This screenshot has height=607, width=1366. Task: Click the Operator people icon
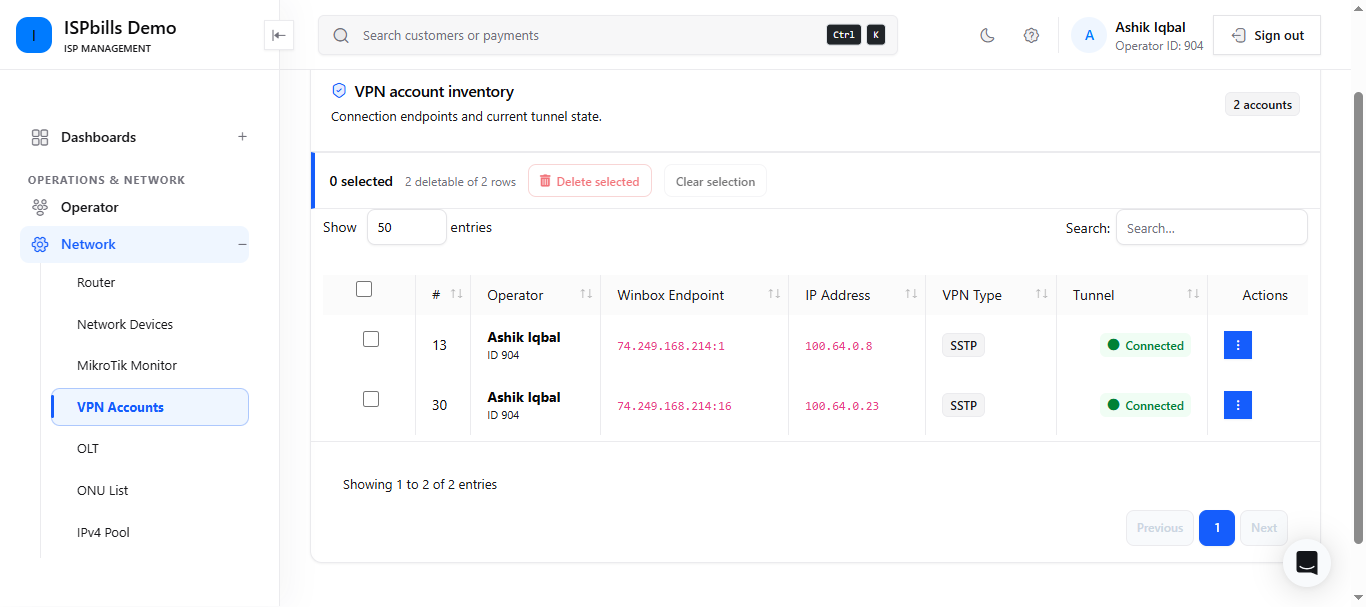[40, 207]
